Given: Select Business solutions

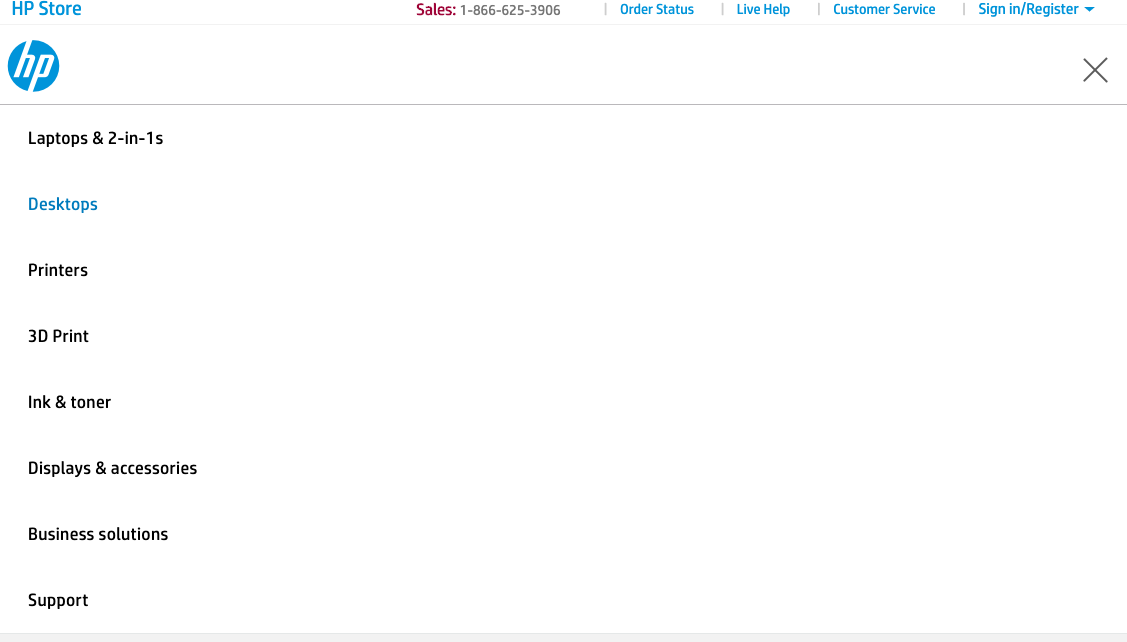Looking at the screenshot, I should [98, 535].
